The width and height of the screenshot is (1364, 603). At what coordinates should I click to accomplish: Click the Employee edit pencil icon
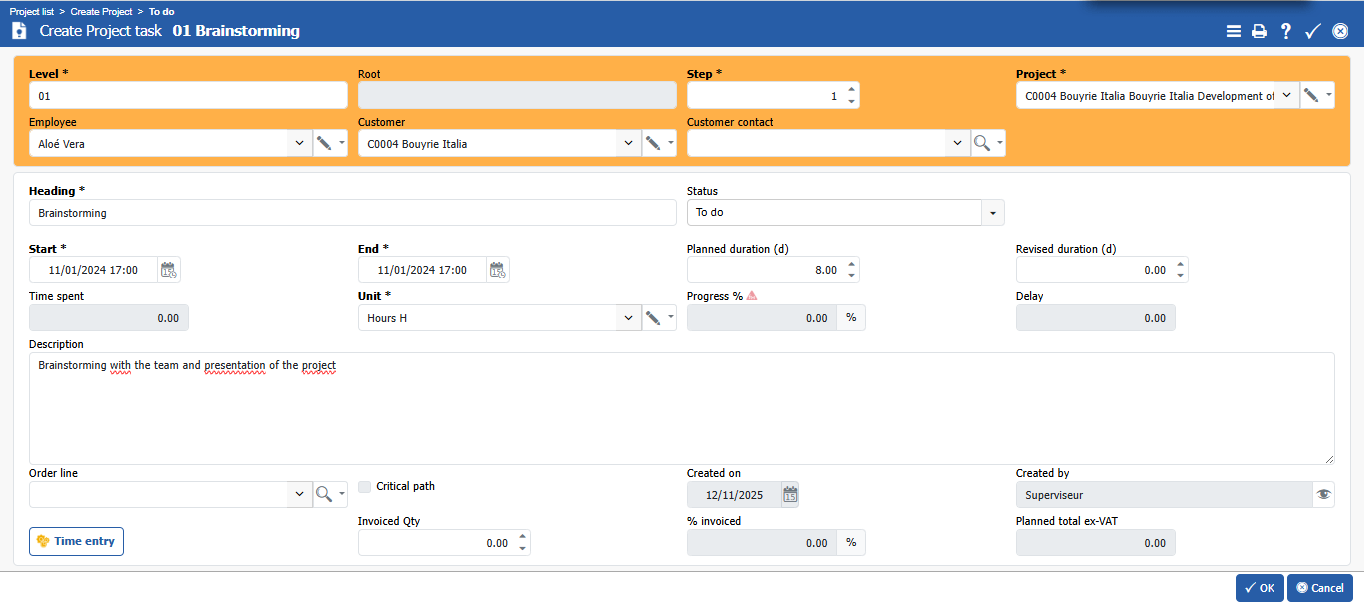click(x=324, y=144)
